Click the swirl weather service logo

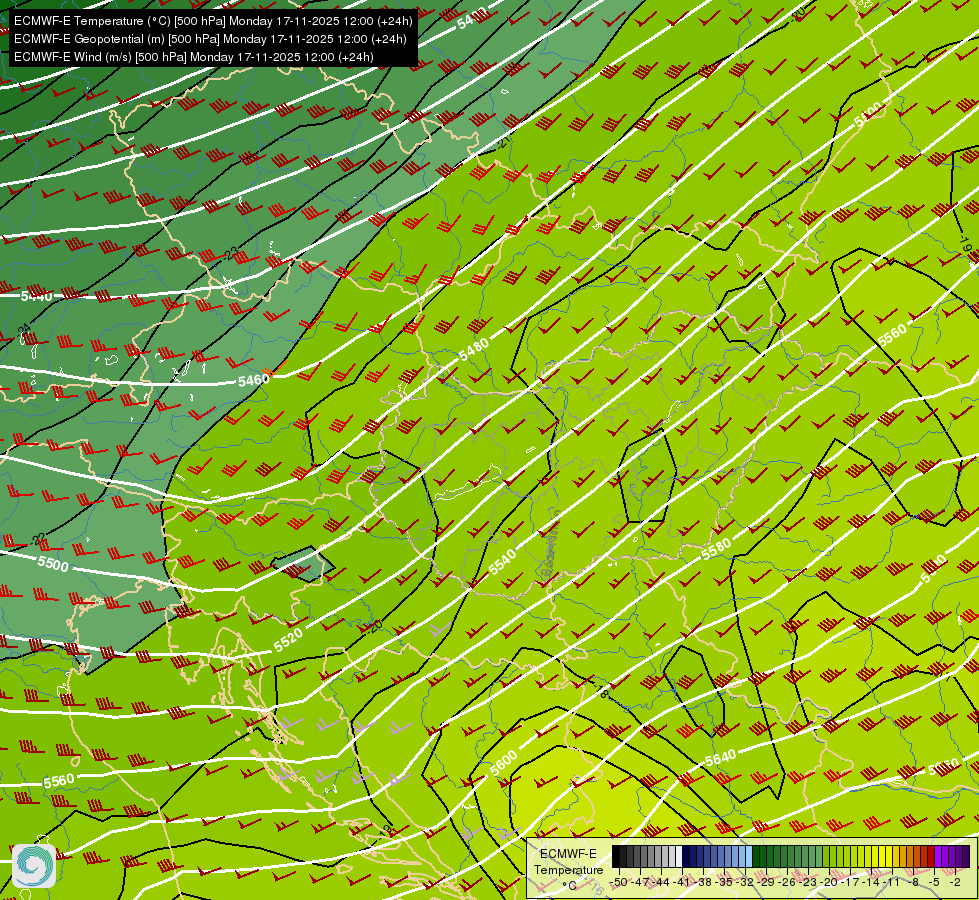(x=34, y=866)
